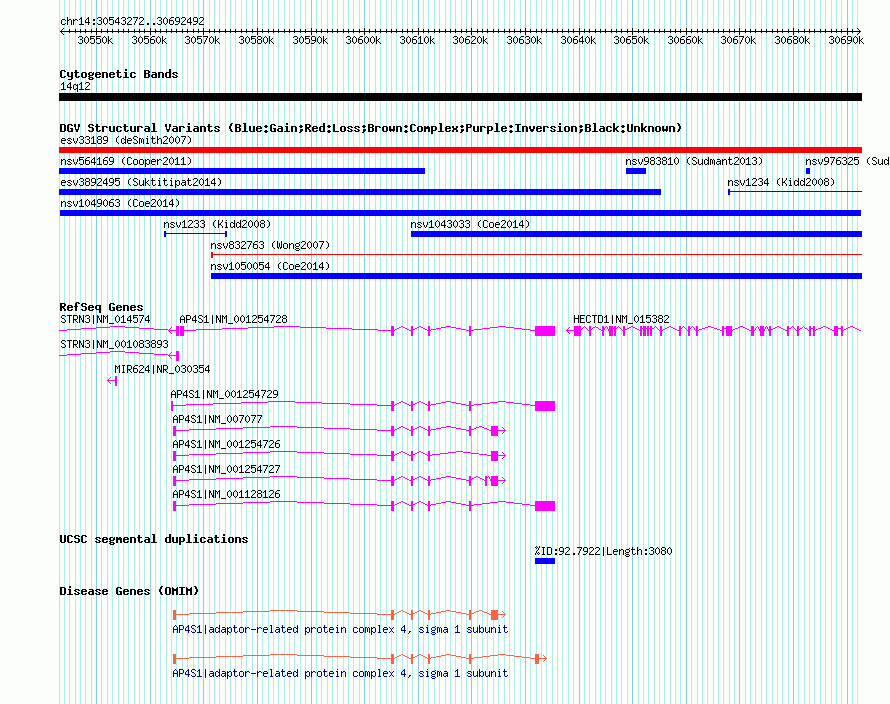
Task: Click the HECTD1 first exon block
Action: click(x=577, y=331)
